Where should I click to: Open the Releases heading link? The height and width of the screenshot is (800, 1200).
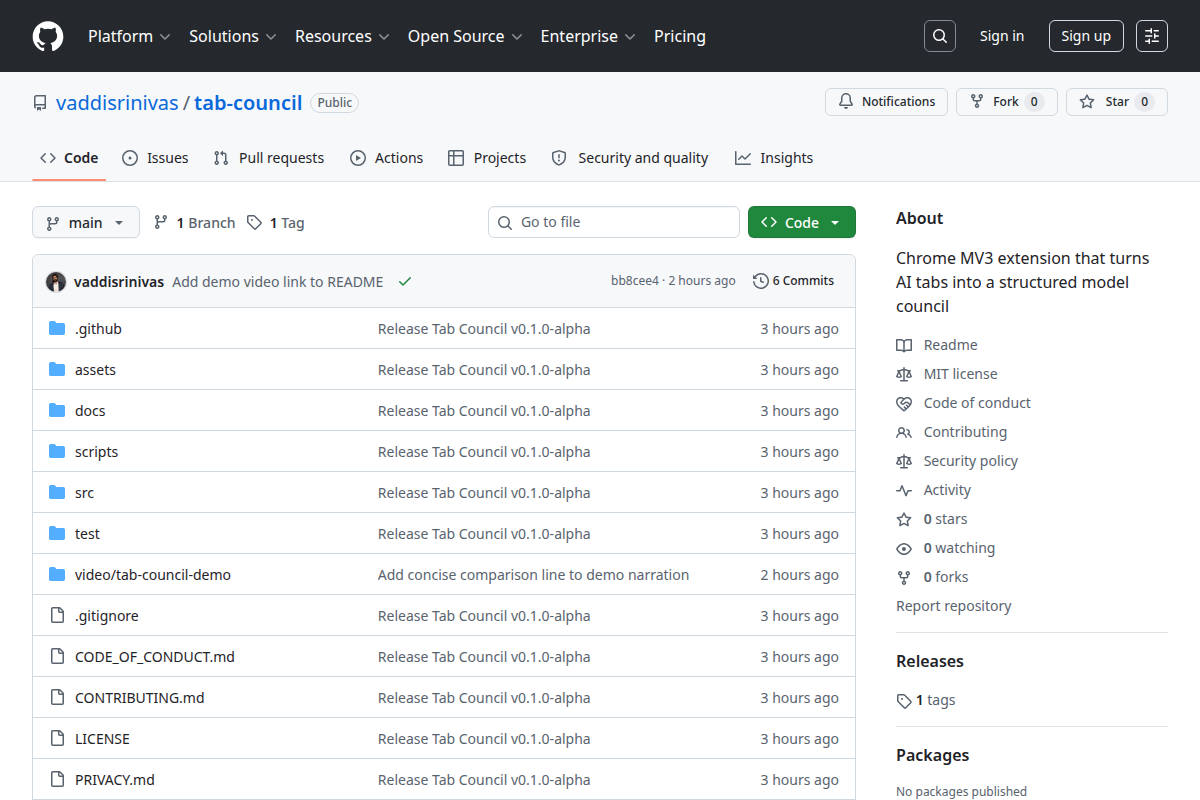(x=930, y=661)
